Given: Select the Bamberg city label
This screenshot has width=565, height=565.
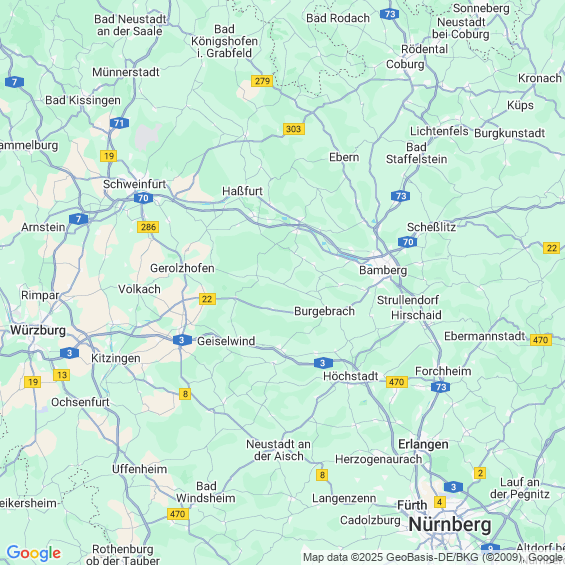Looking at the screenshot, I should 383,270.
